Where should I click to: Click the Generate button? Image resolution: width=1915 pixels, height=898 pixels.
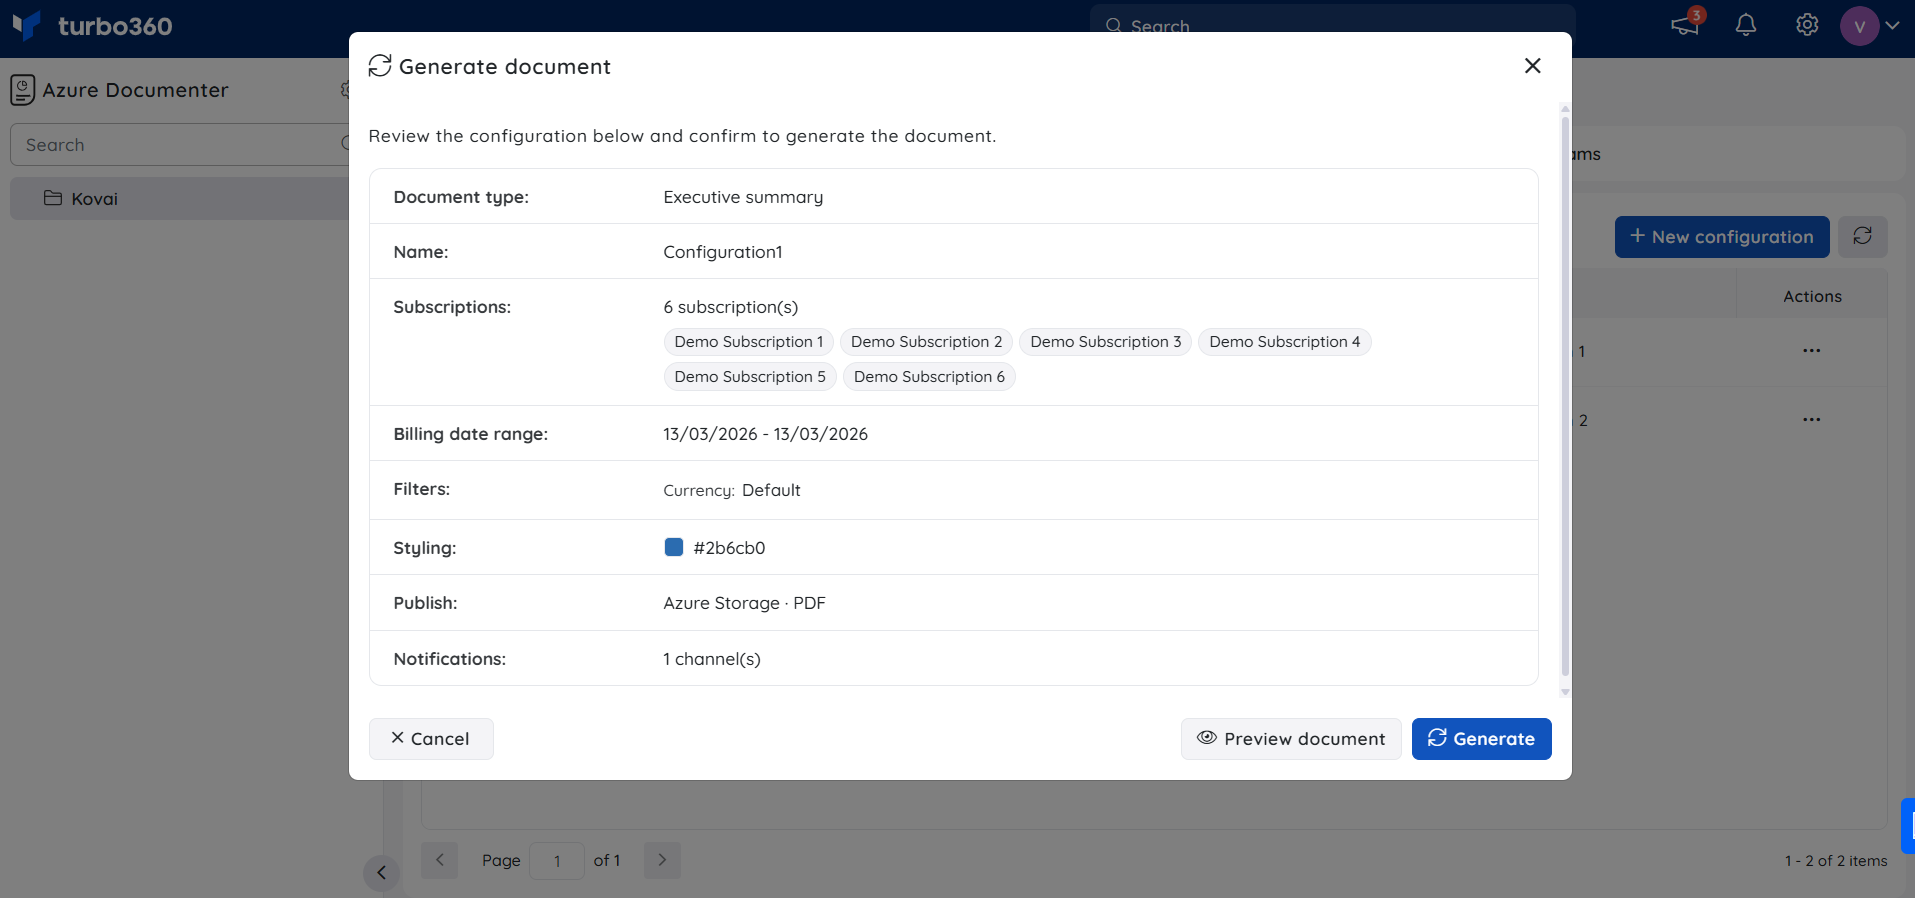[x=1481, y=739]
